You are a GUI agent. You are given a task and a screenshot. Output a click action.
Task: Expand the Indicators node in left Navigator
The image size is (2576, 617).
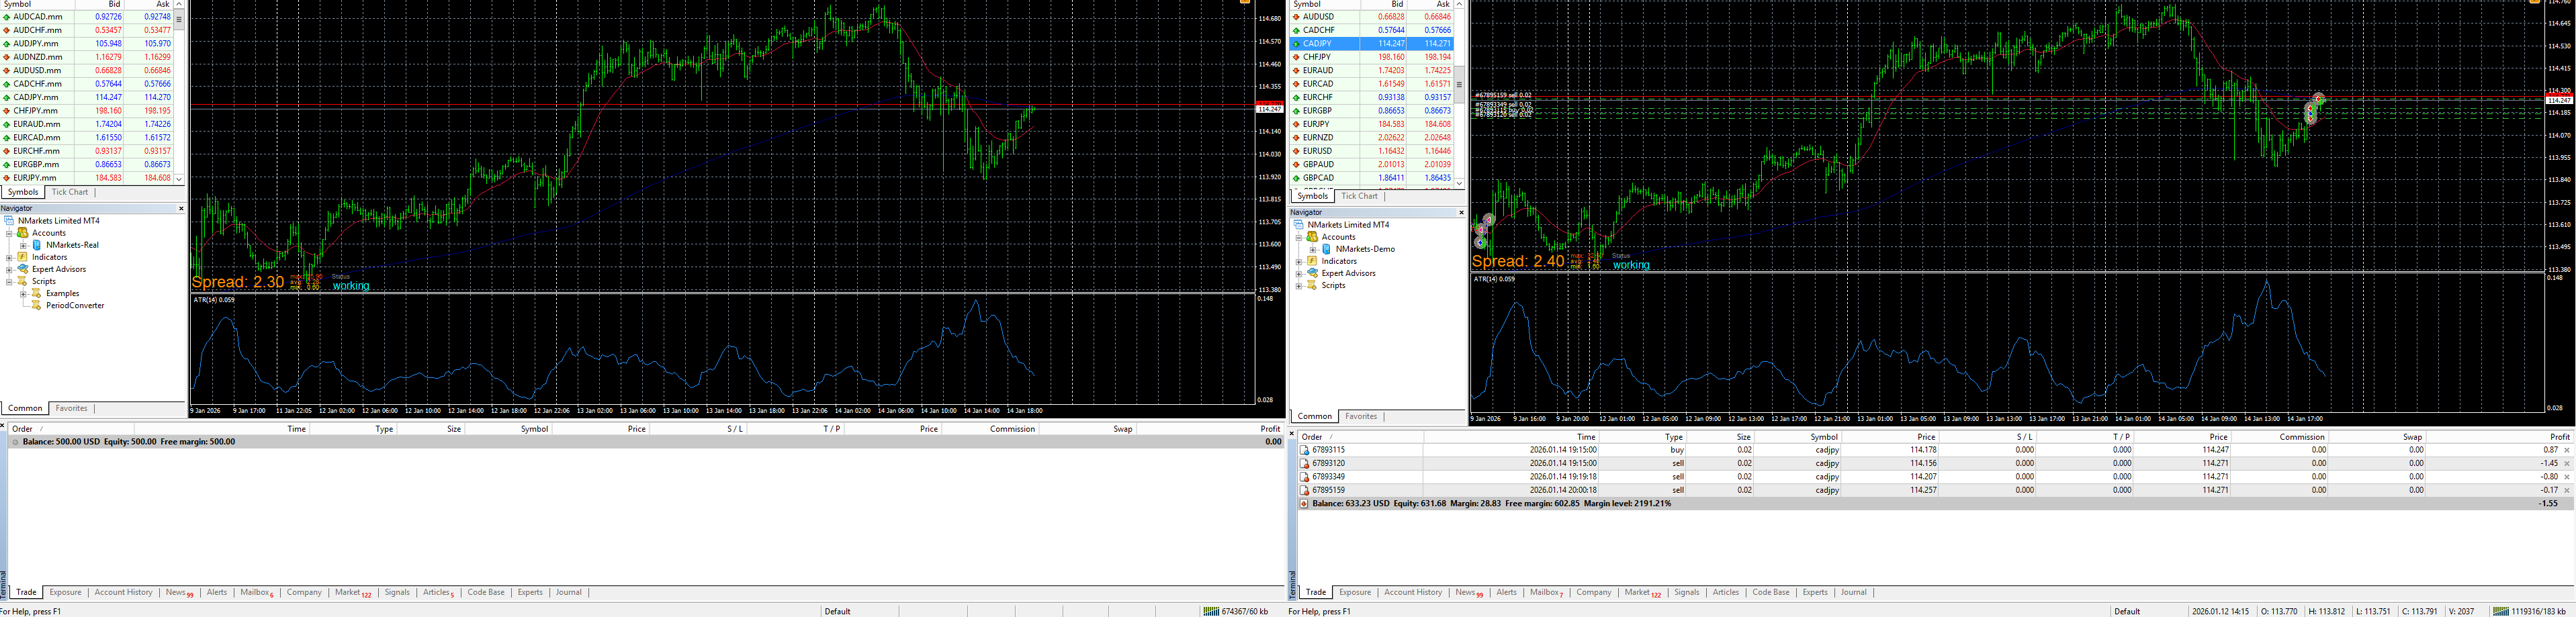click(x=9, y=257)
